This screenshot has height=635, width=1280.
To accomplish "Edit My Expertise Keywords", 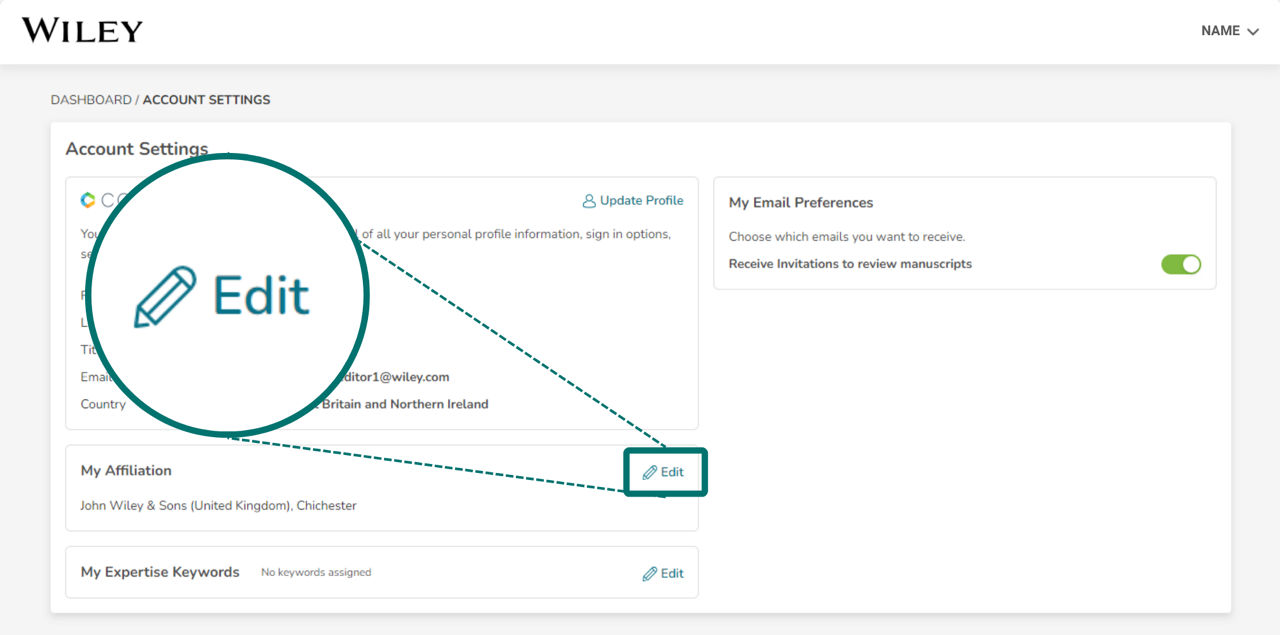I will click(x=664, y=574).
